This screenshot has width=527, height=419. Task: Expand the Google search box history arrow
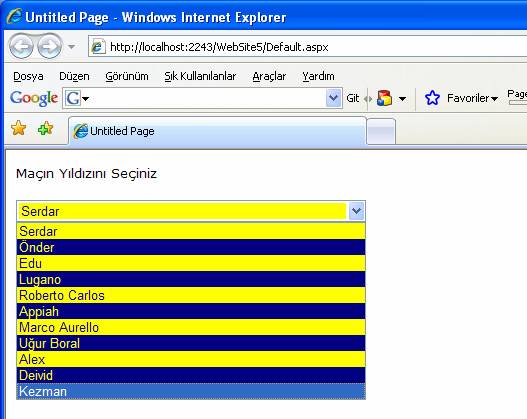point(333,98)
